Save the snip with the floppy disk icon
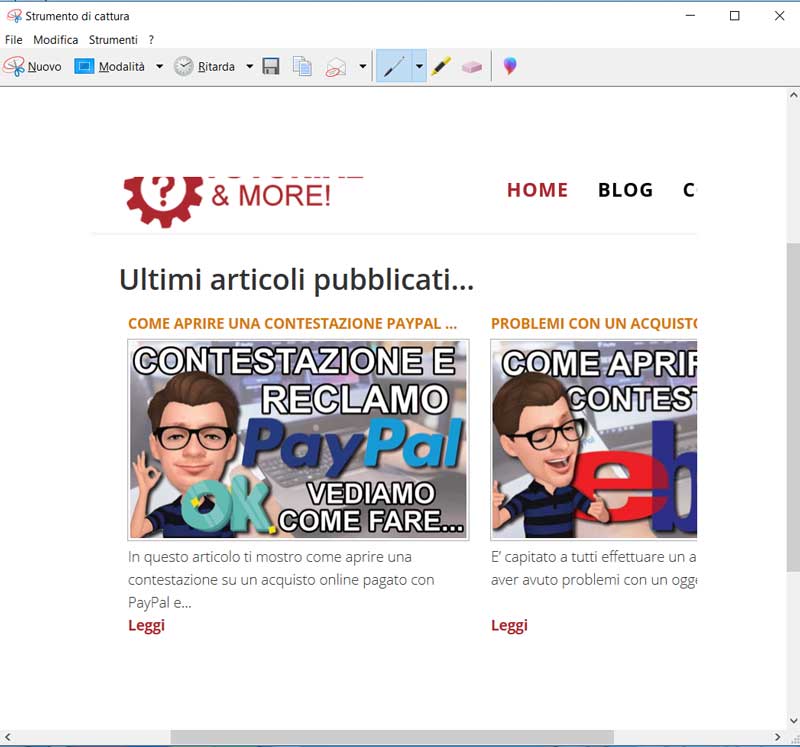 pyautogui.click(x=271, y=66)
